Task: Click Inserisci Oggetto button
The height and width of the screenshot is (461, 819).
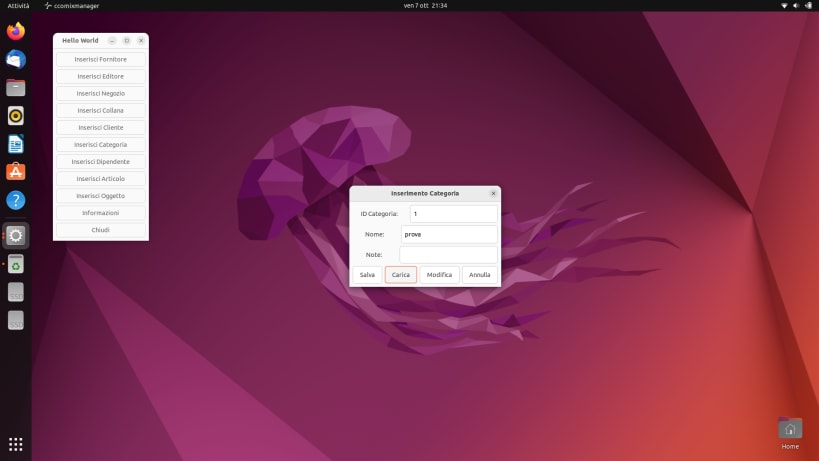Action: point(101,196)
